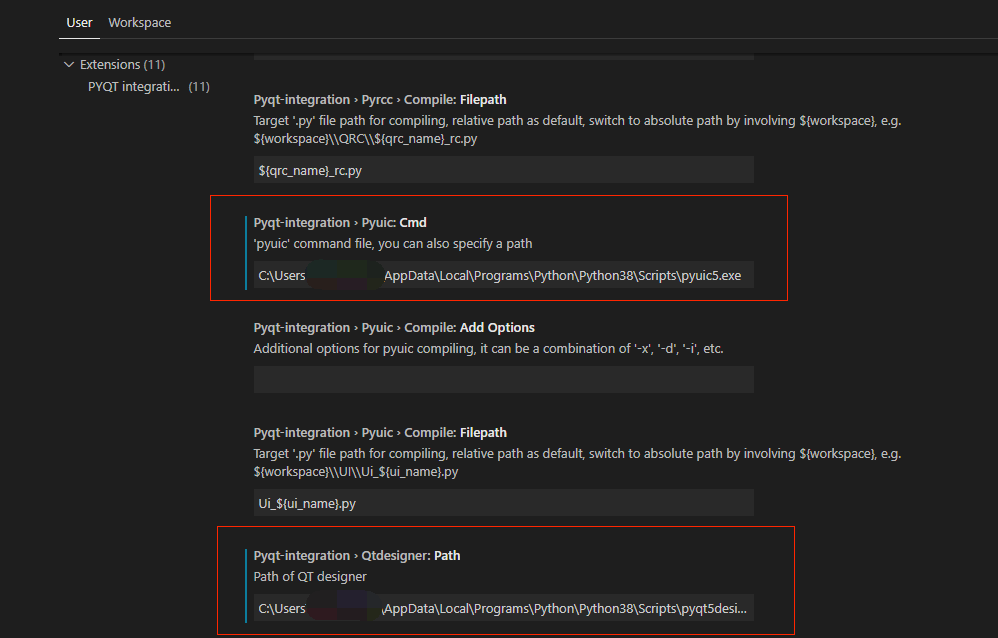Select the User settings tab
The height and width of the screenshot is (638, 998).
point(78,22)
